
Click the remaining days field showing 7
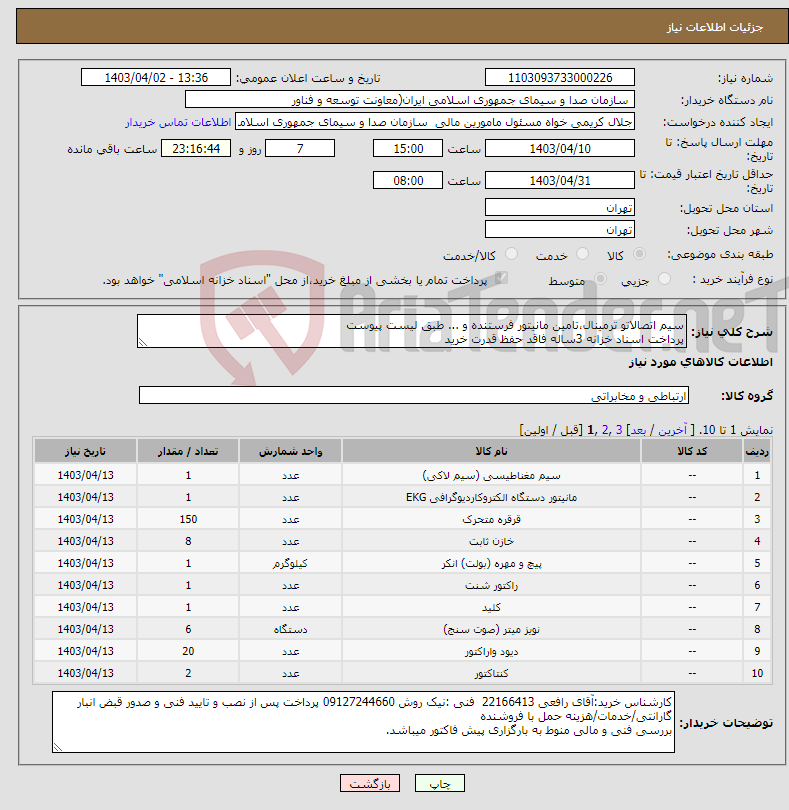300,149
